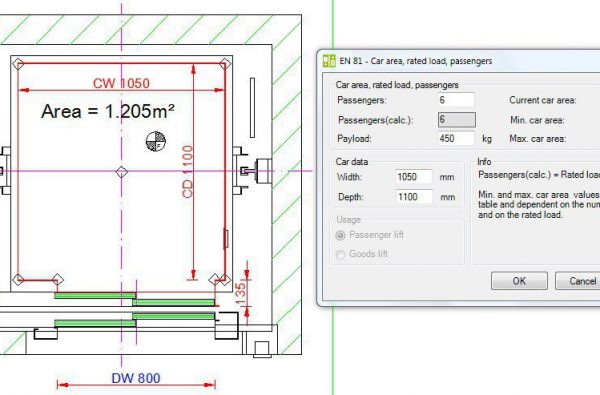The height and width of the screenshot is (395, 600).
Task: Click the top-right car corner grip
Action: coord(225,64)
